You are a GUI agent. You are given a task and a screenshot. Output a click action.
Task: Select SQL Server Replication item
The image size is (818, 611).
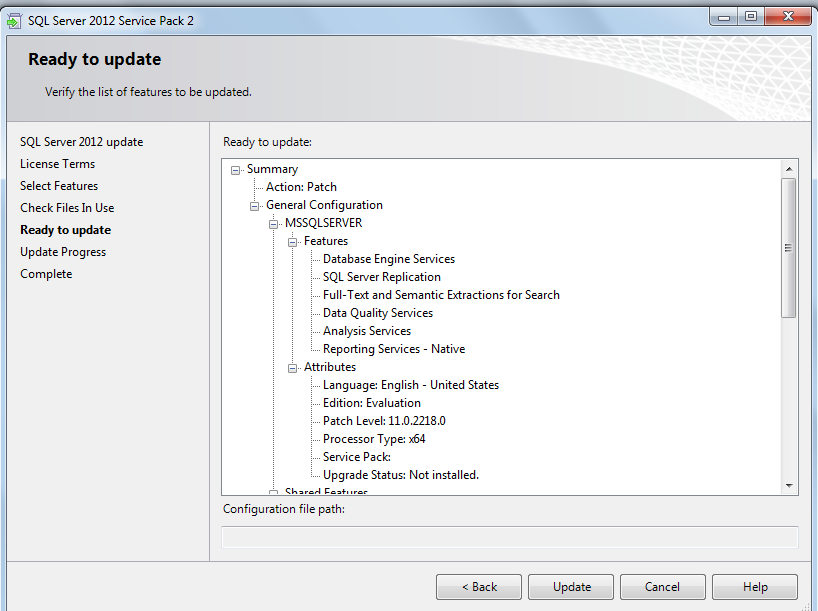[x=382, y=277]
